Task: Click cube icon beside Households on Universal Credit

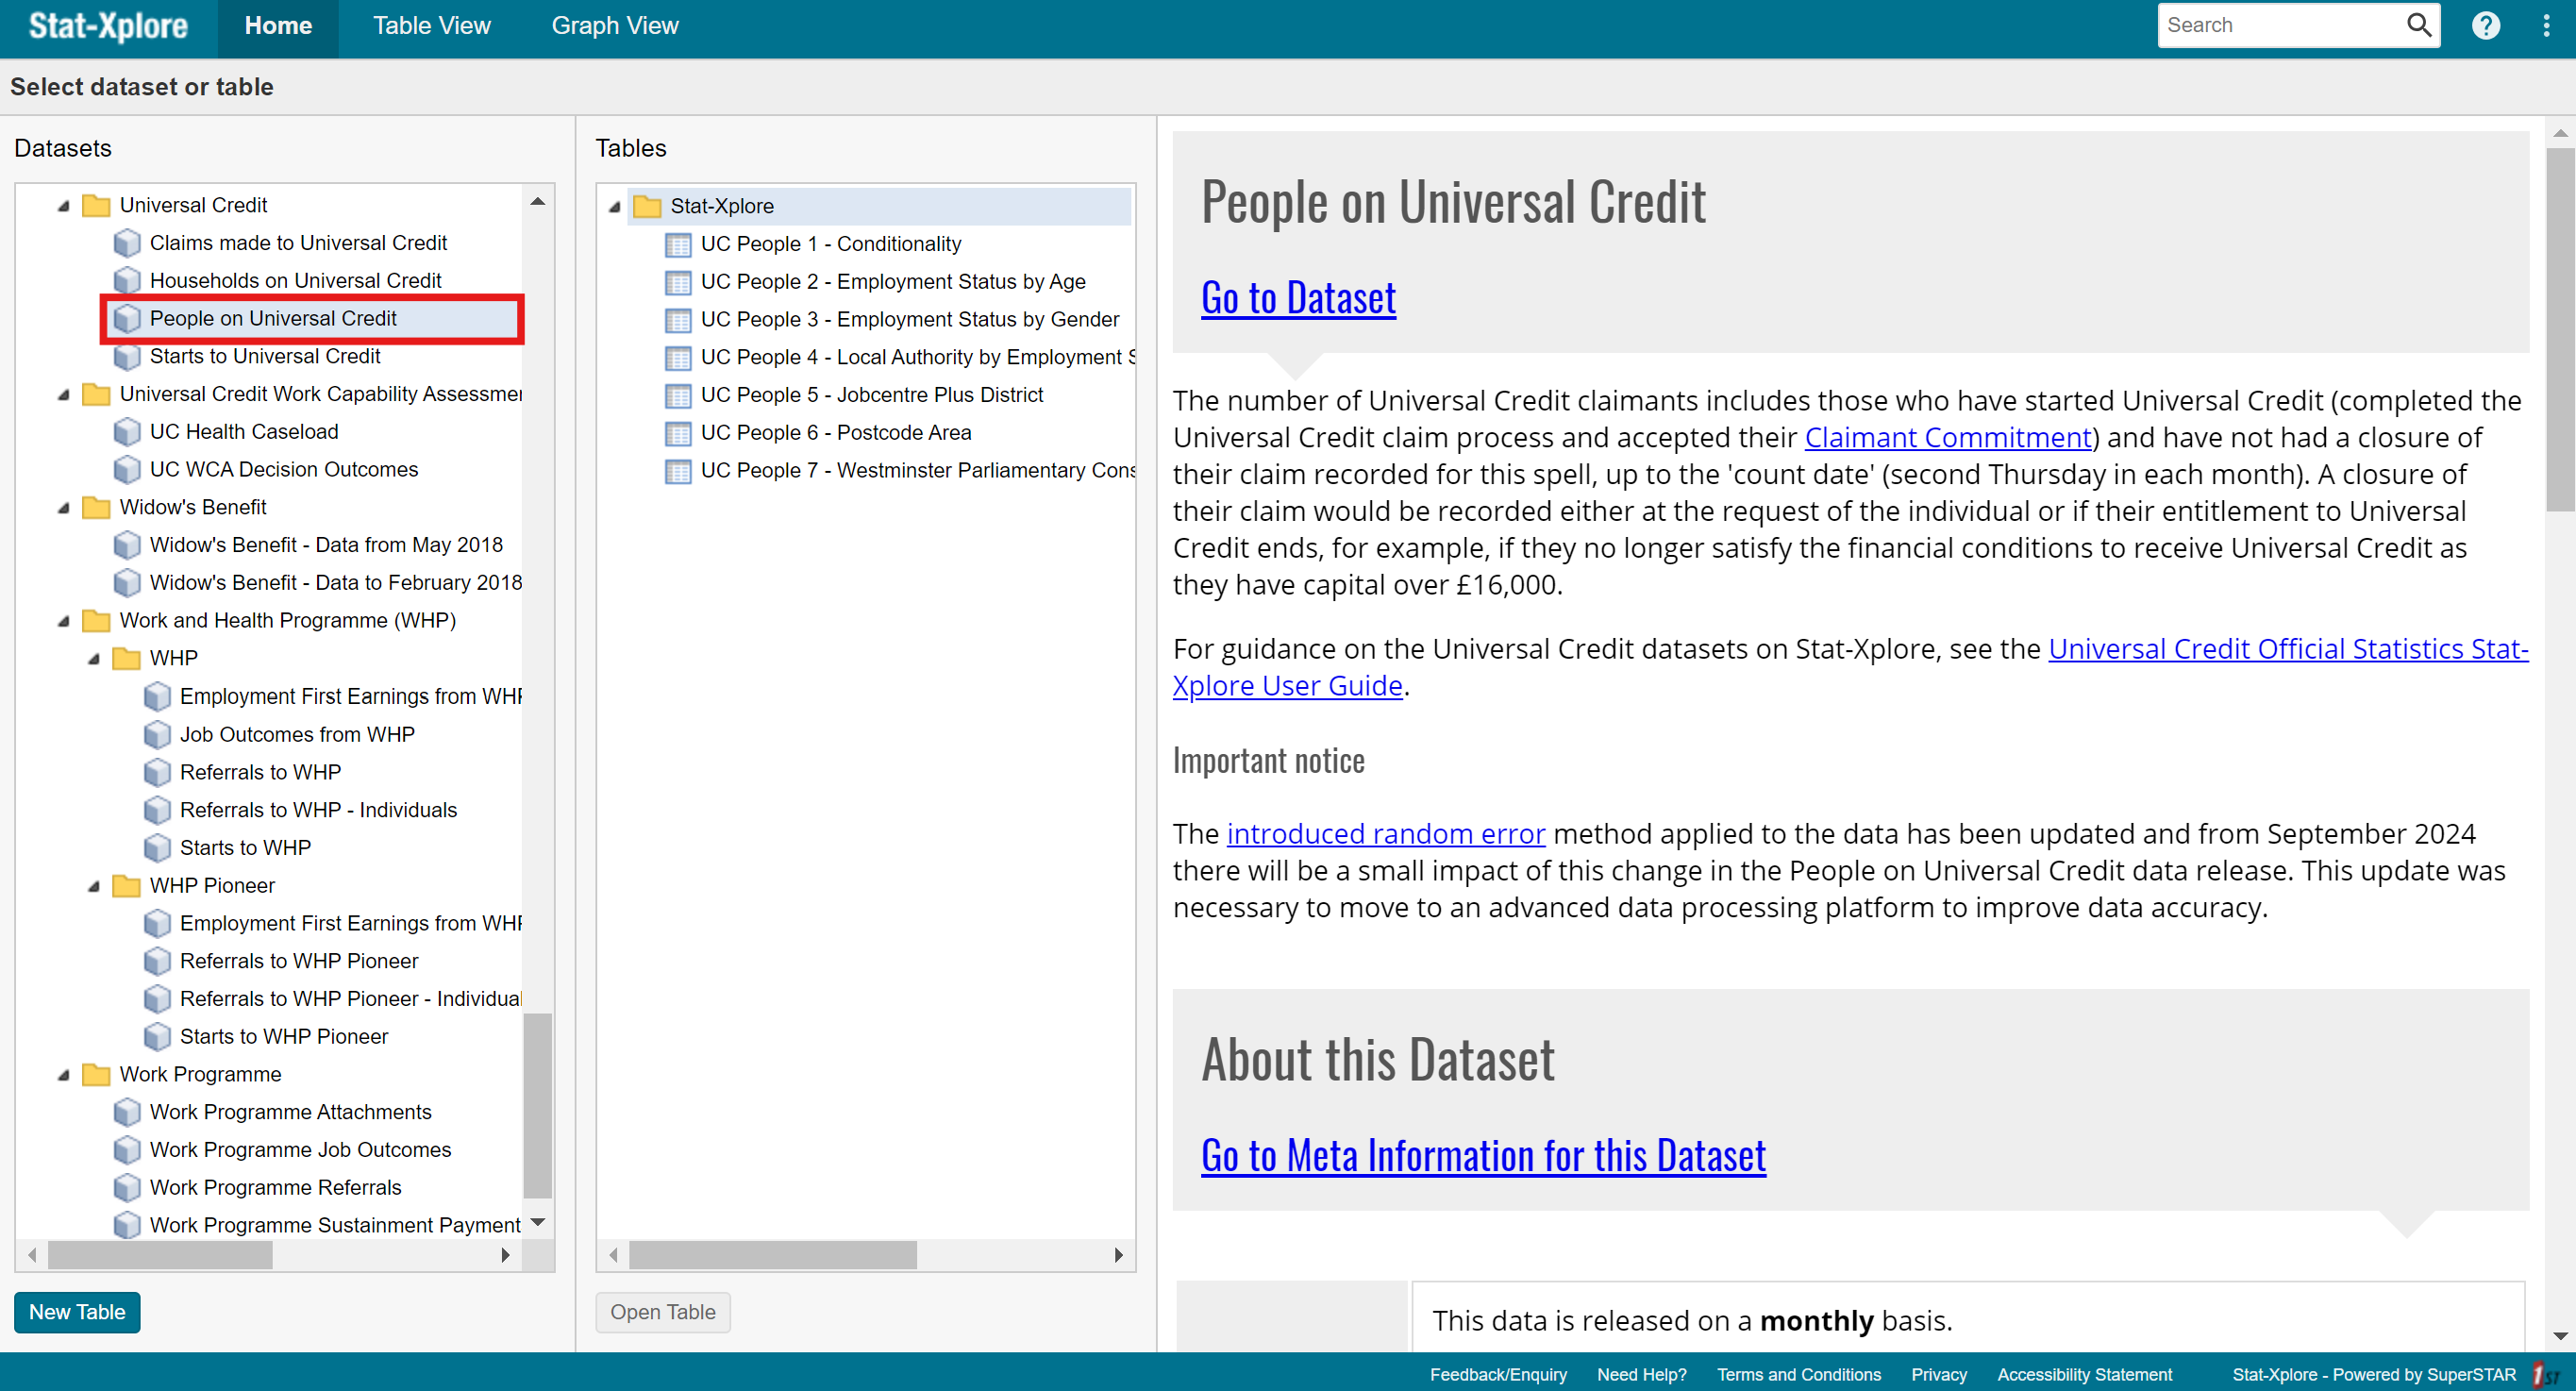Action: [127, 281]
